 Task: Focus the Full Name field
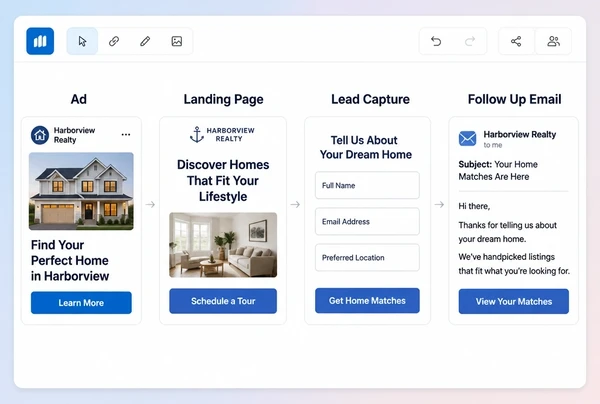click(x=367, y=186)
